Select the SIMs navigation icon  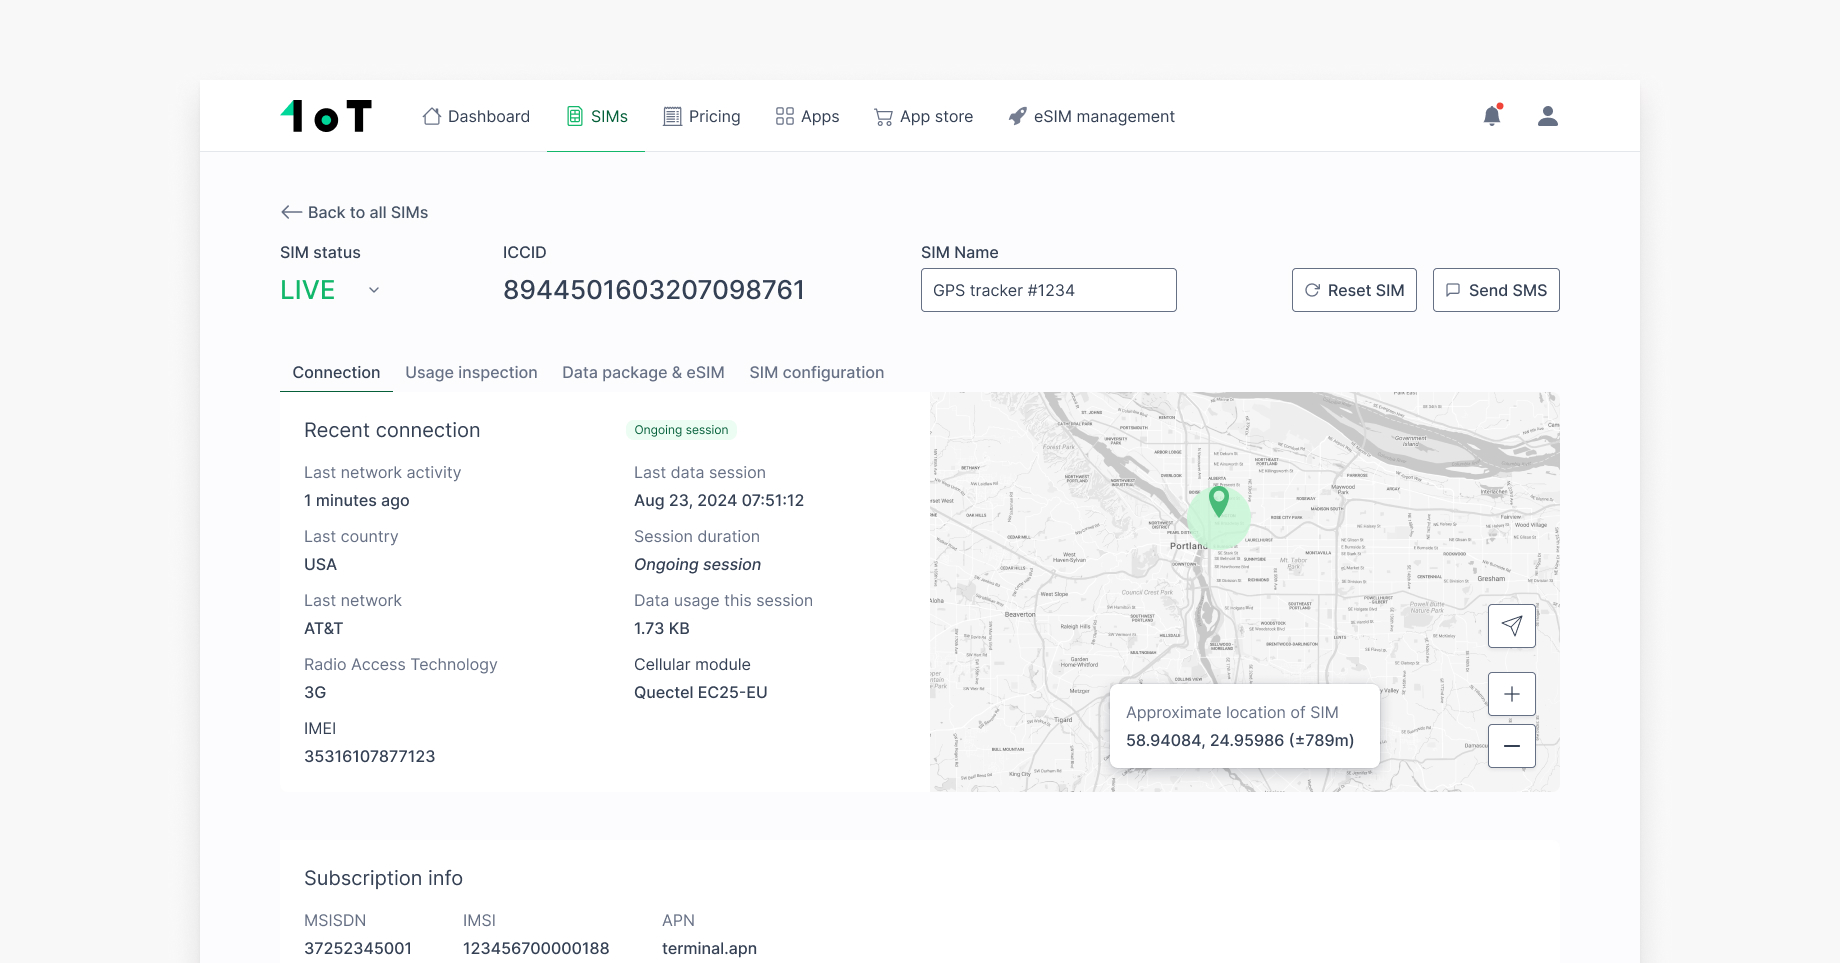pyautogui.click(x=574, y=116)
